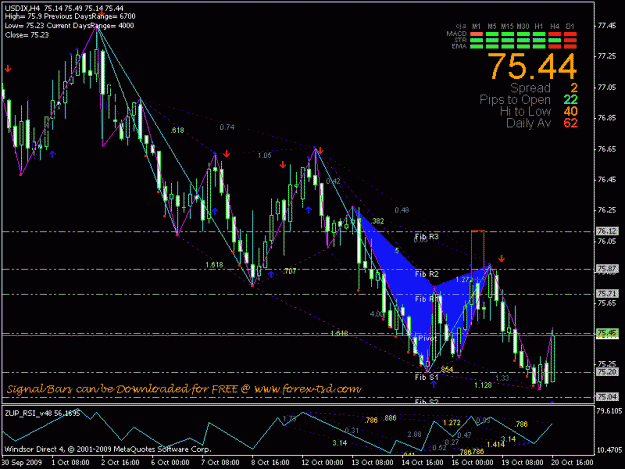Click the 79.6105 RSI scale value
Image resolution: width=625 pixels, height=469 pixels.
609,411
